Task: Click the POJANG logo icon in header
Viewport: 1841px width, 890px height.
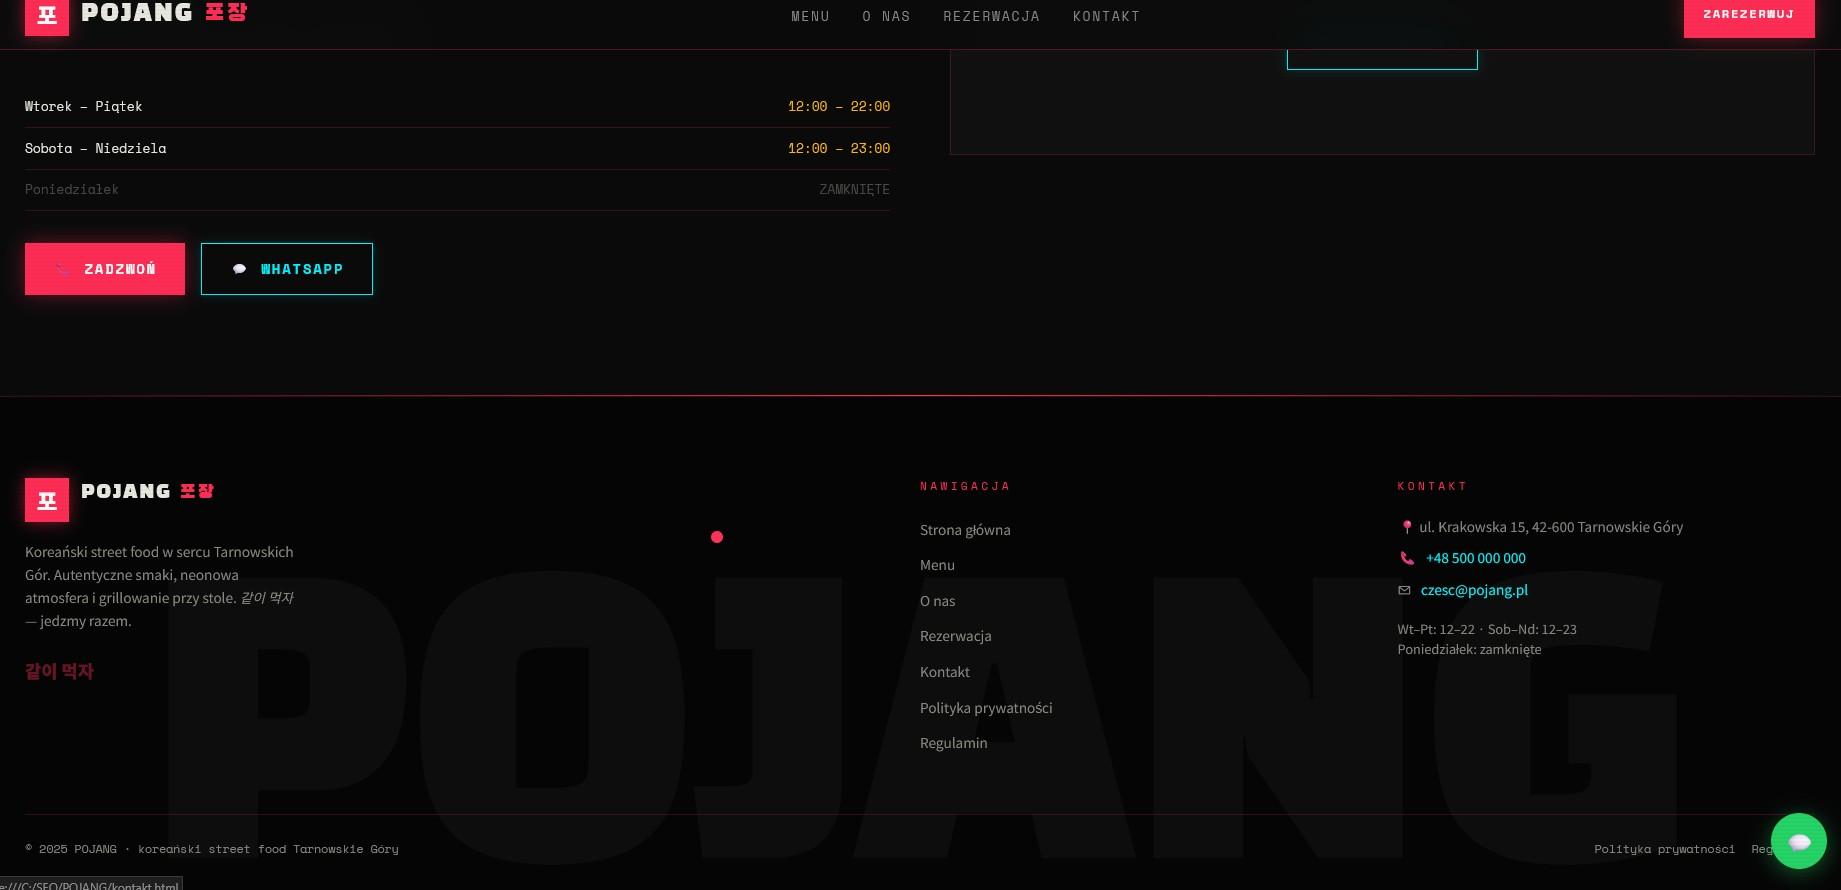Action: click(x=47, y=17)
